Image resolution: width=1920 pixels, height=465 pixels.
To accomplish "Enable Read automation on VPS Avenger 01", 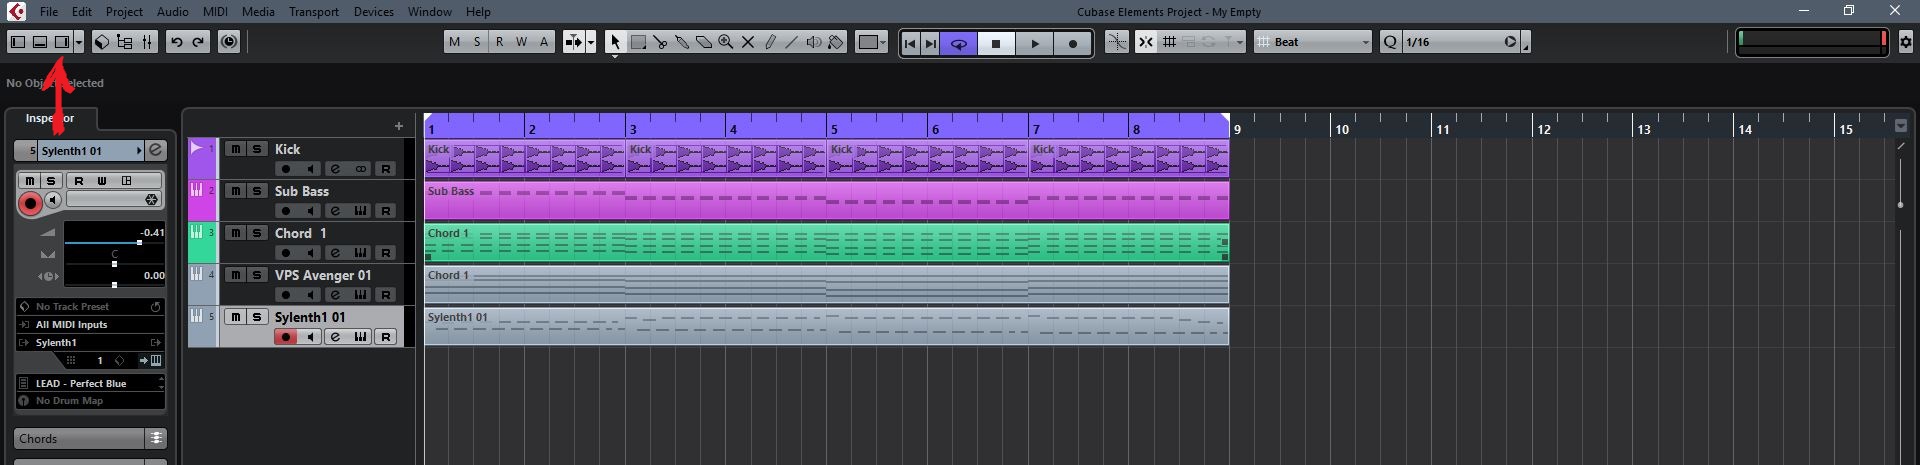I will [386, 295].
